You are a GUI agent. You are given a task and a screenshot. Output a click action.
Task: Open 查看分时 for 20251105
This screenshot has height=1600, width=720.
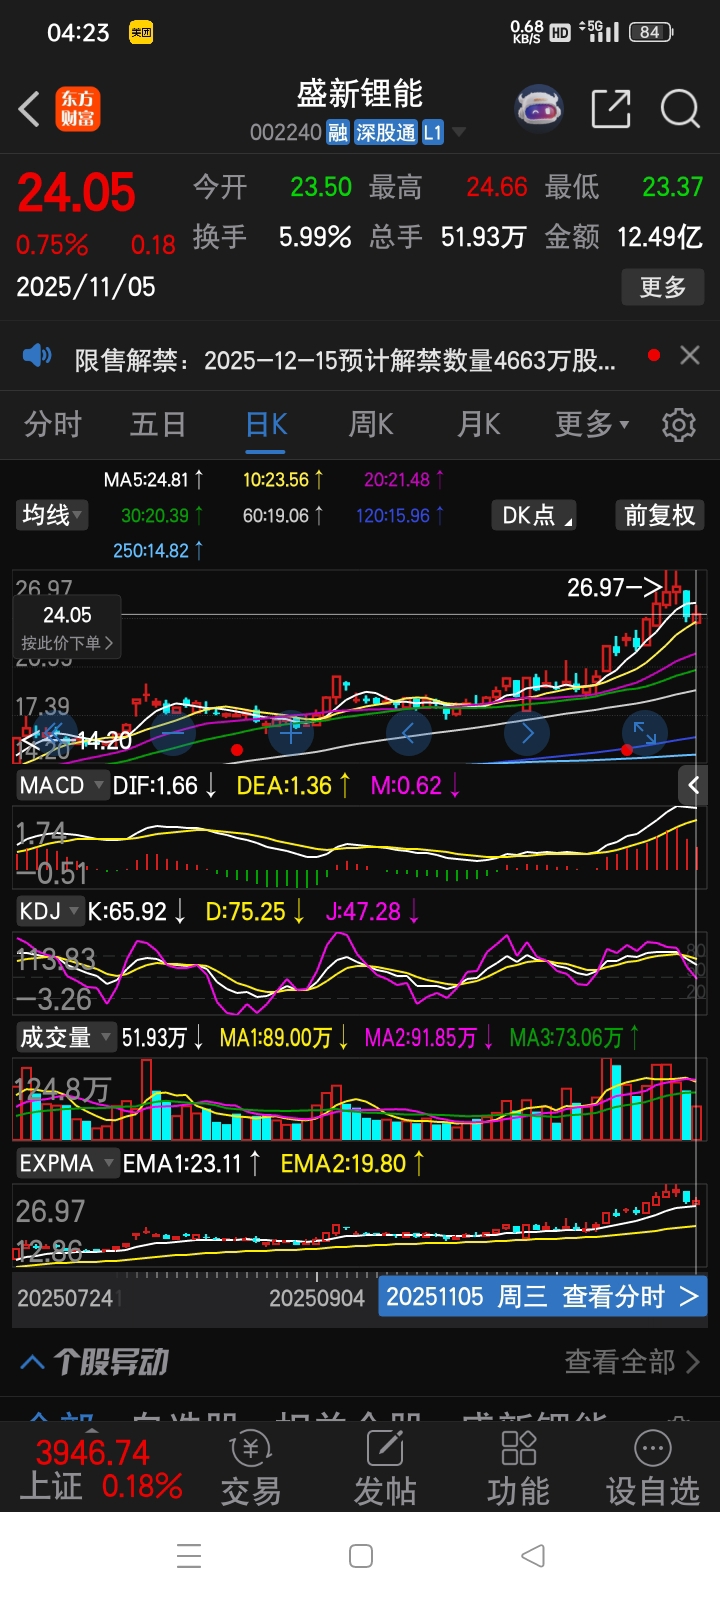coord(542,1297)
